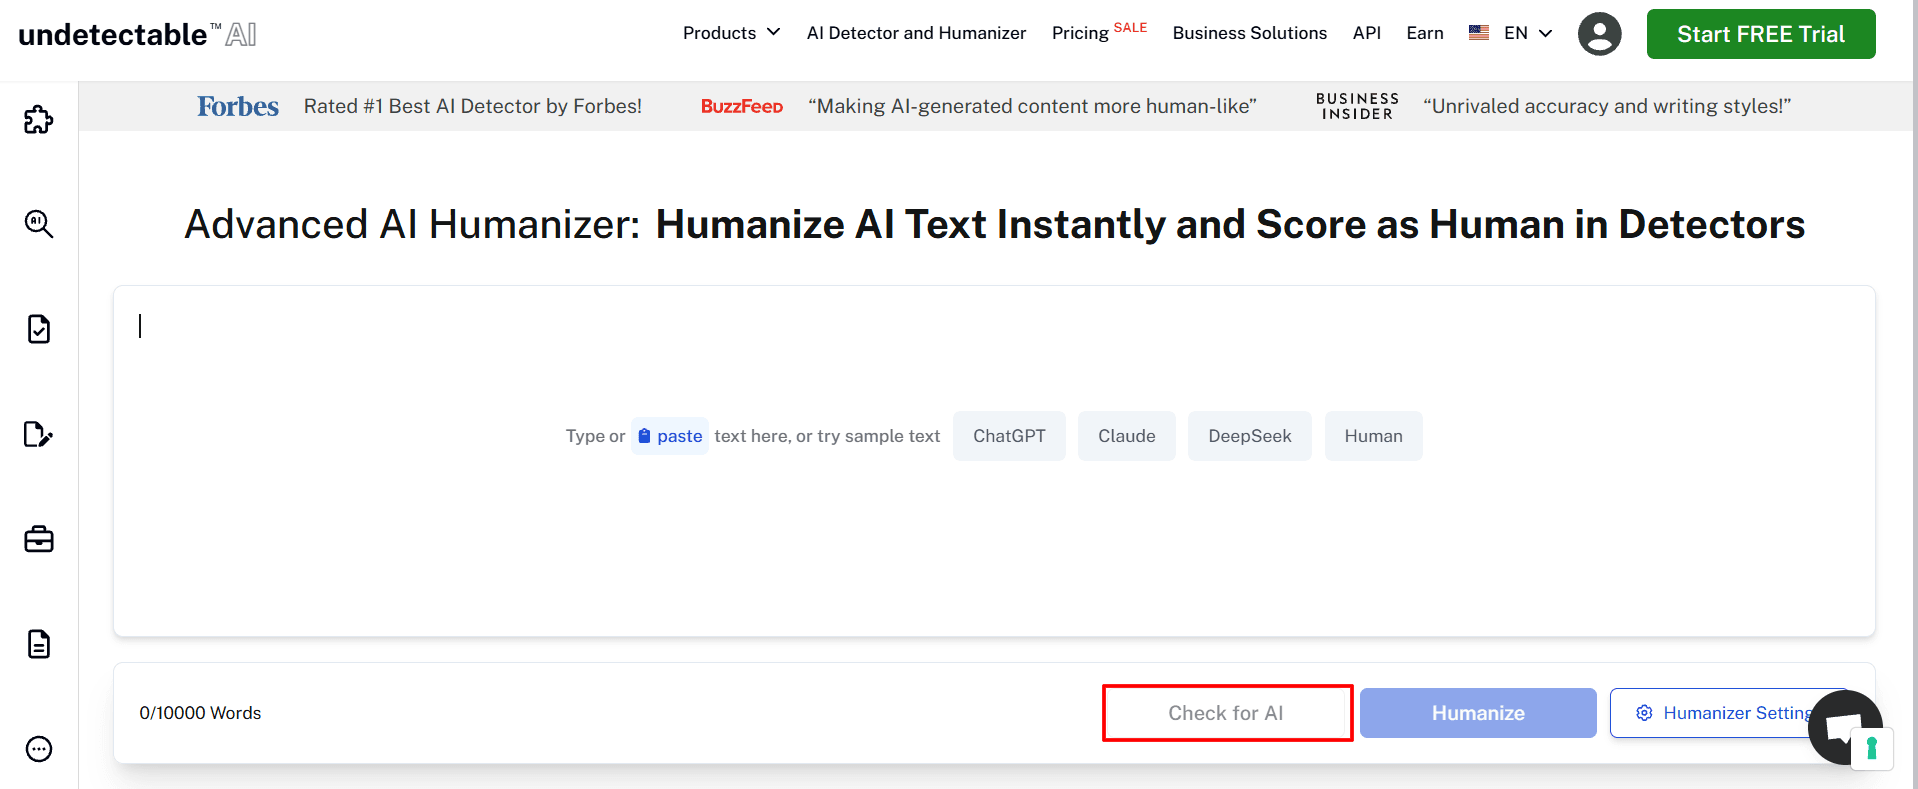Click the US flag language icon
1918x789 pixels.
tap(1479, 33)
